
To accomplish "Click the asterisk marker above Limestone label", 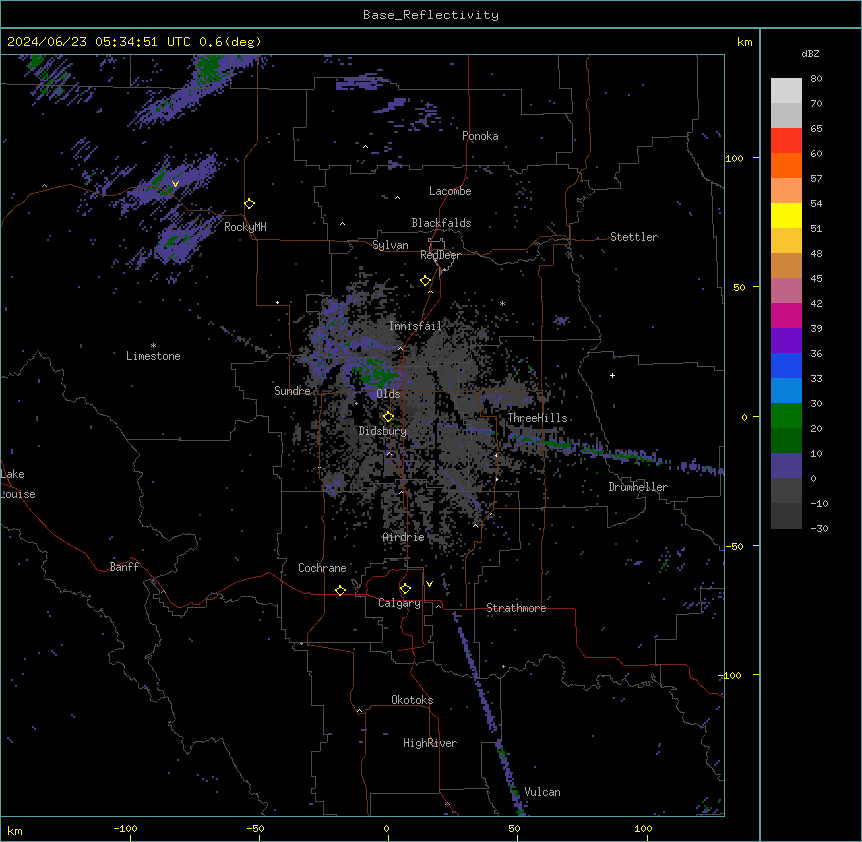I will pos(153,346).
